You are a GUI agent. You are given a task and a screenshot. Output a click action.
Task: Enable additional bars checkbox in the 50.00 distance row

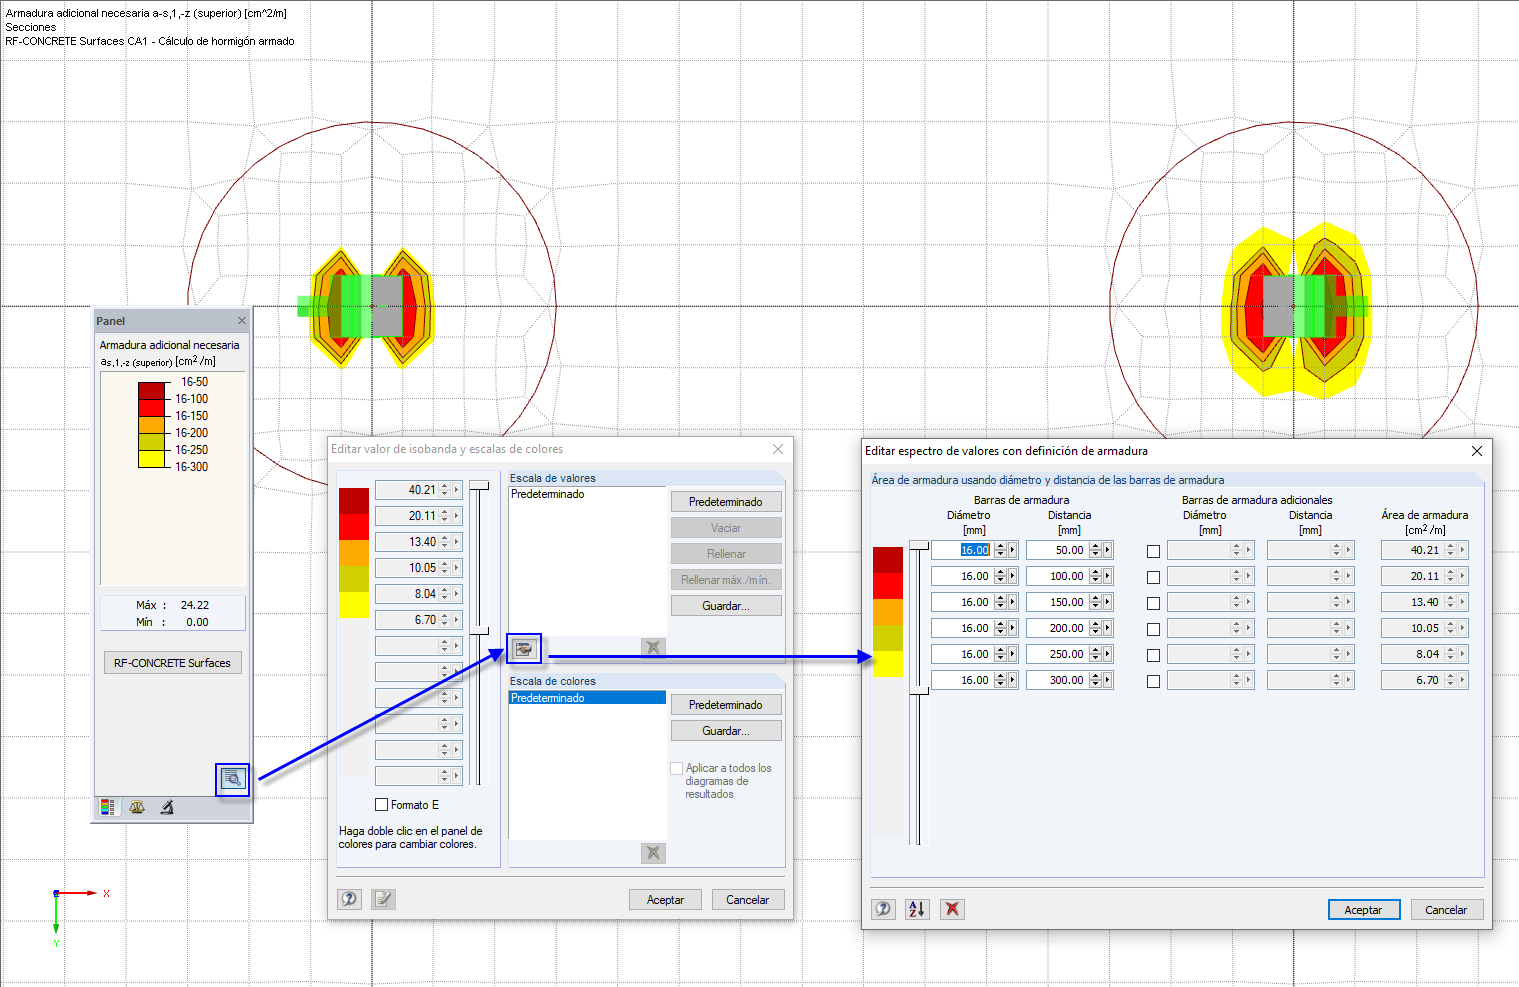coord(1153,551)
